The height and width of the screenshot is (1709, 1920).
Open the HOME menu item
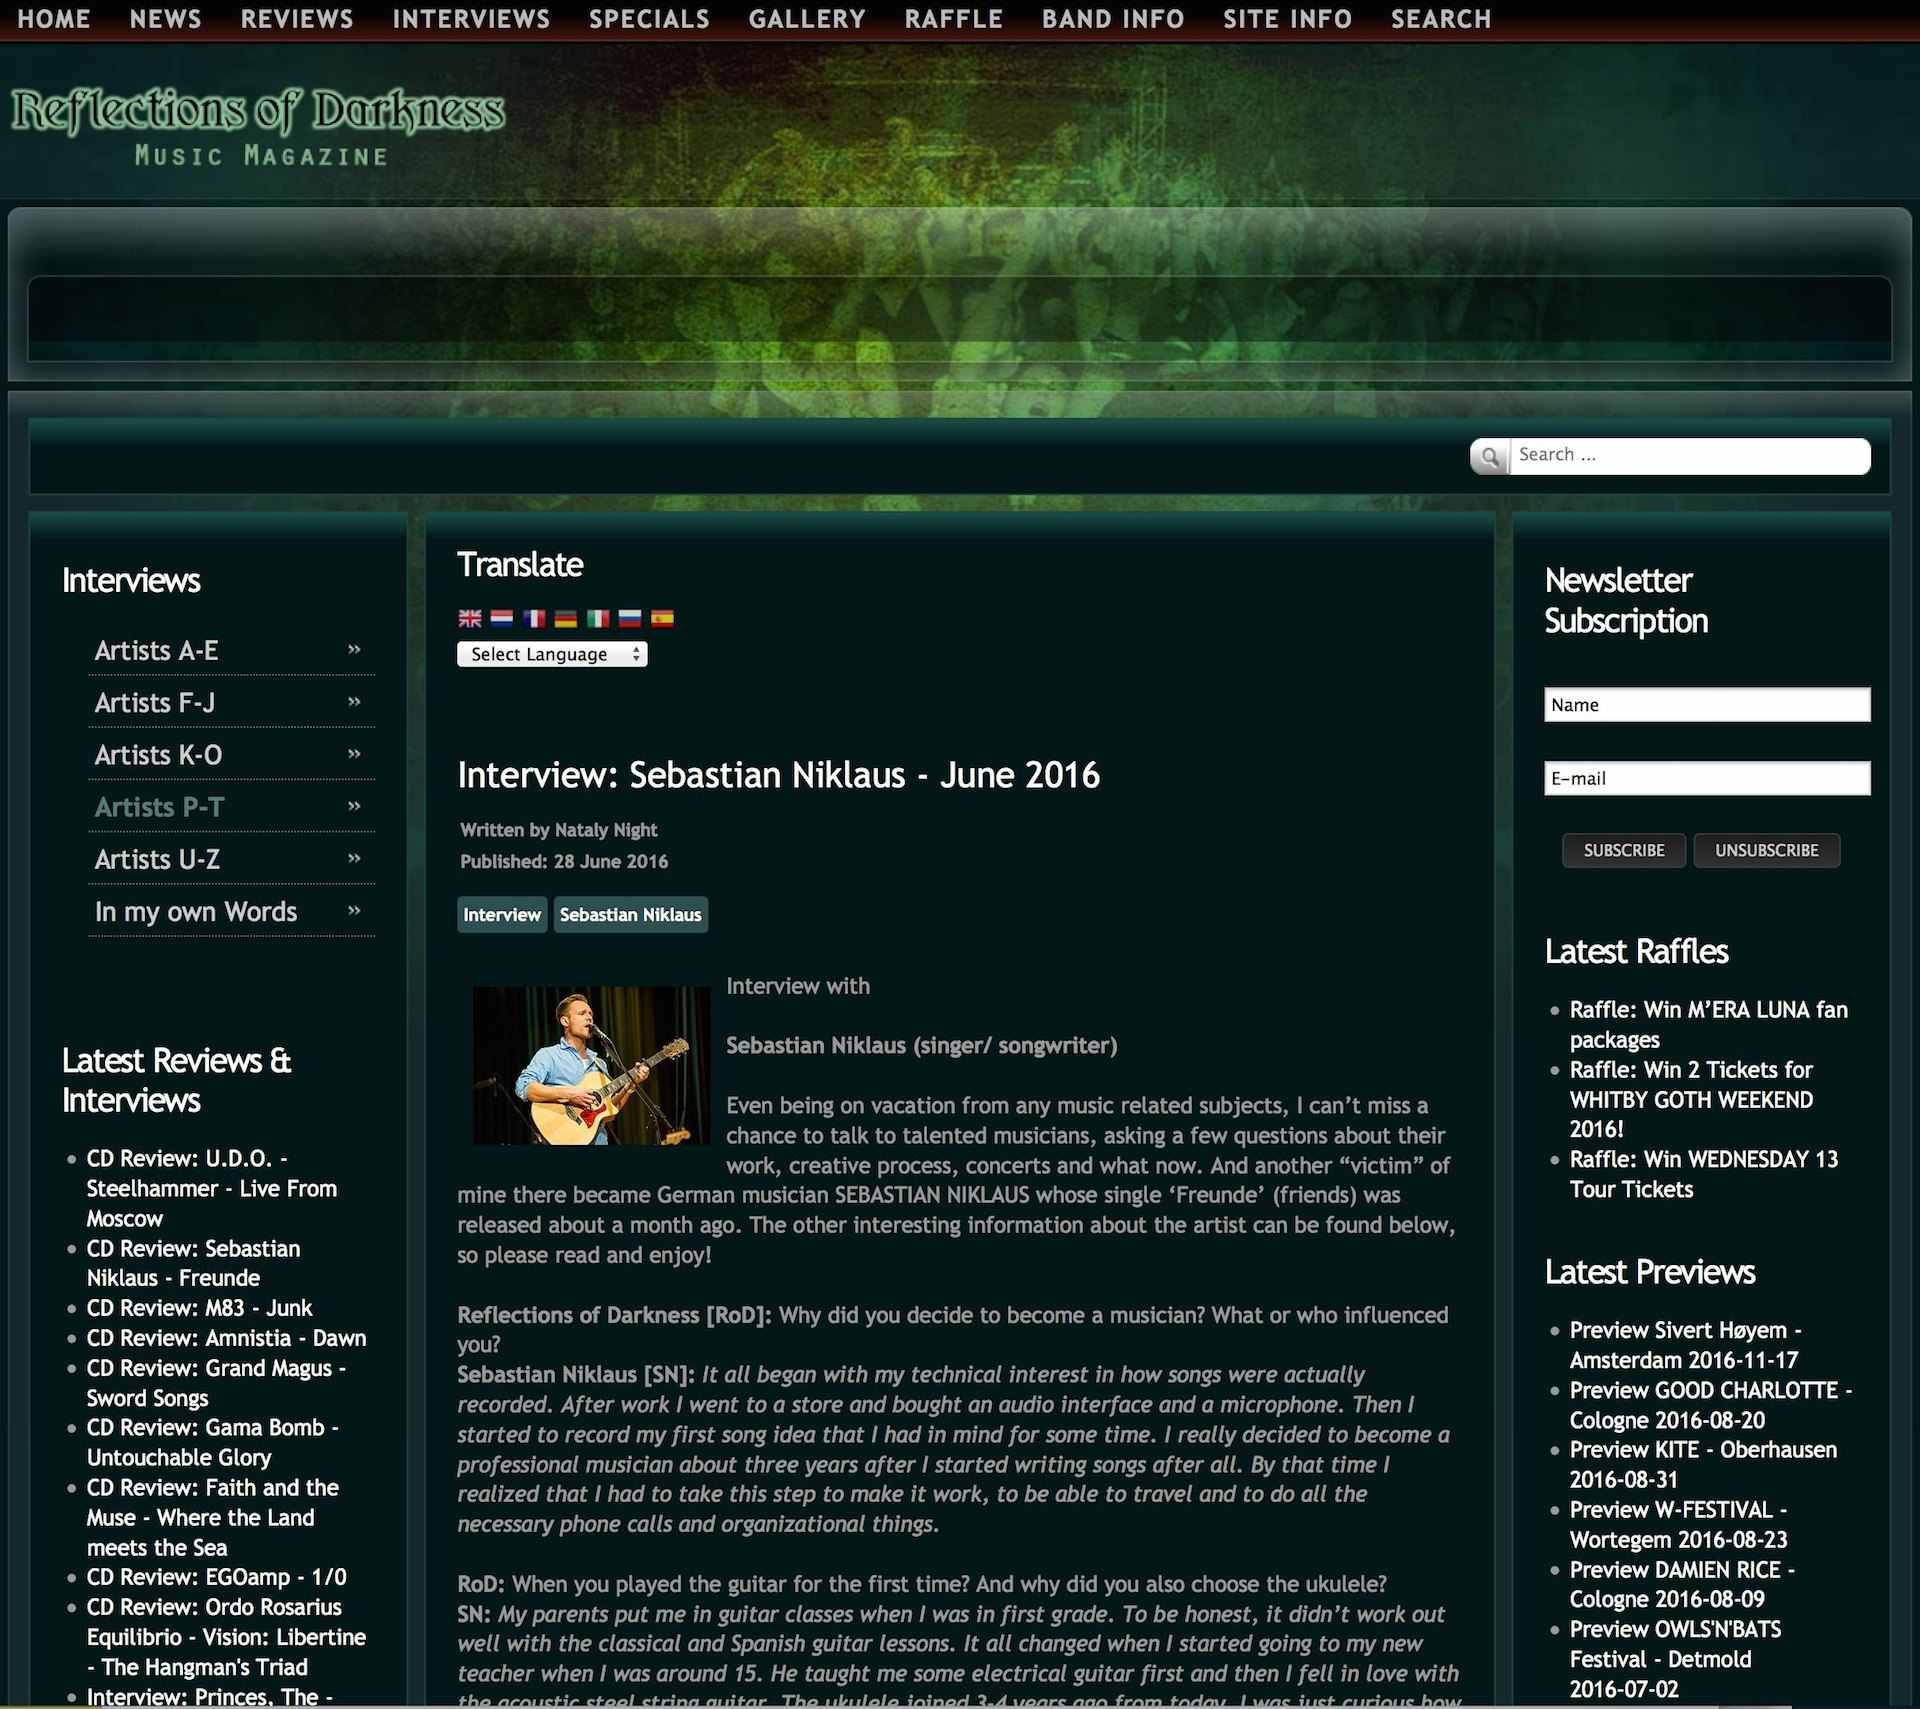pyautogui.click(x=54, y=19)
